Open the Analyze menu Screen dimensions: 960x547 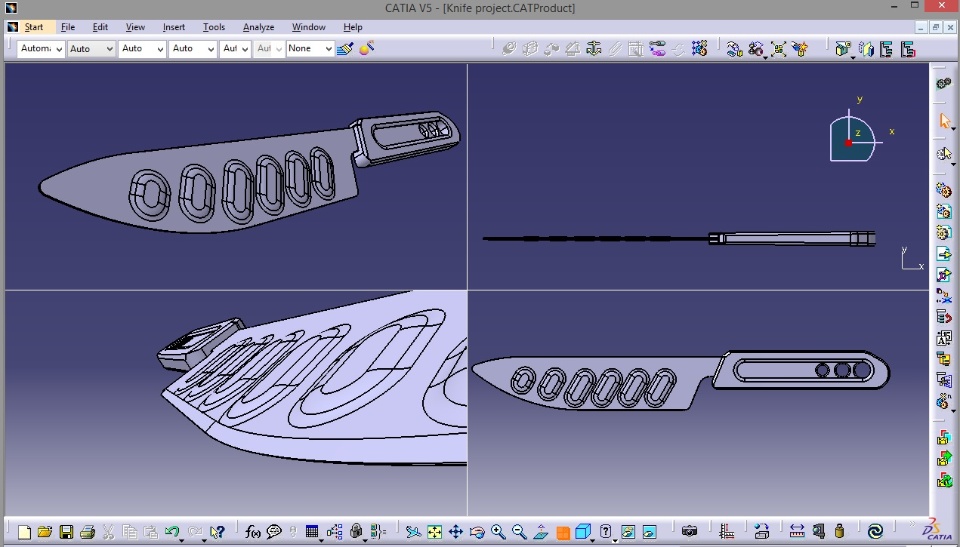coord(258,27)
